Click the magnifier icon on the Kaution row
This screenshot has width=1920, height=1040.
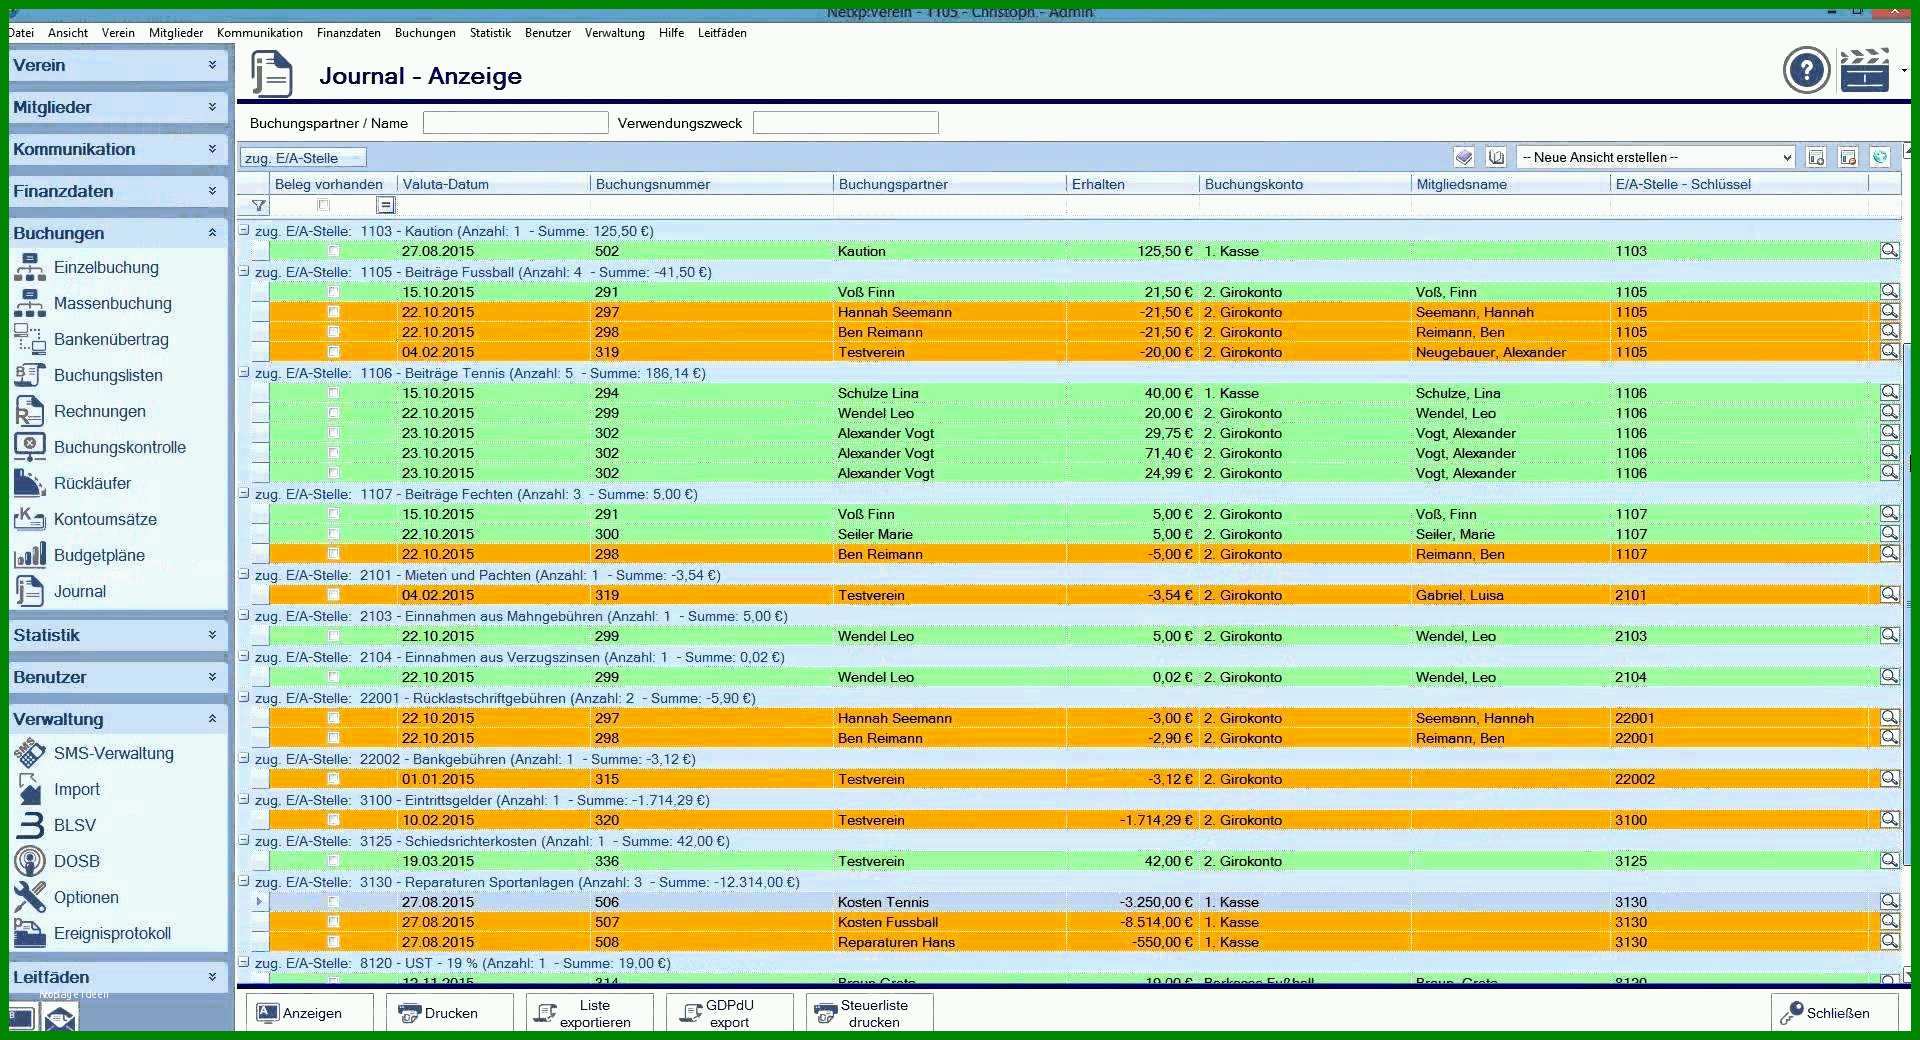1889,251
